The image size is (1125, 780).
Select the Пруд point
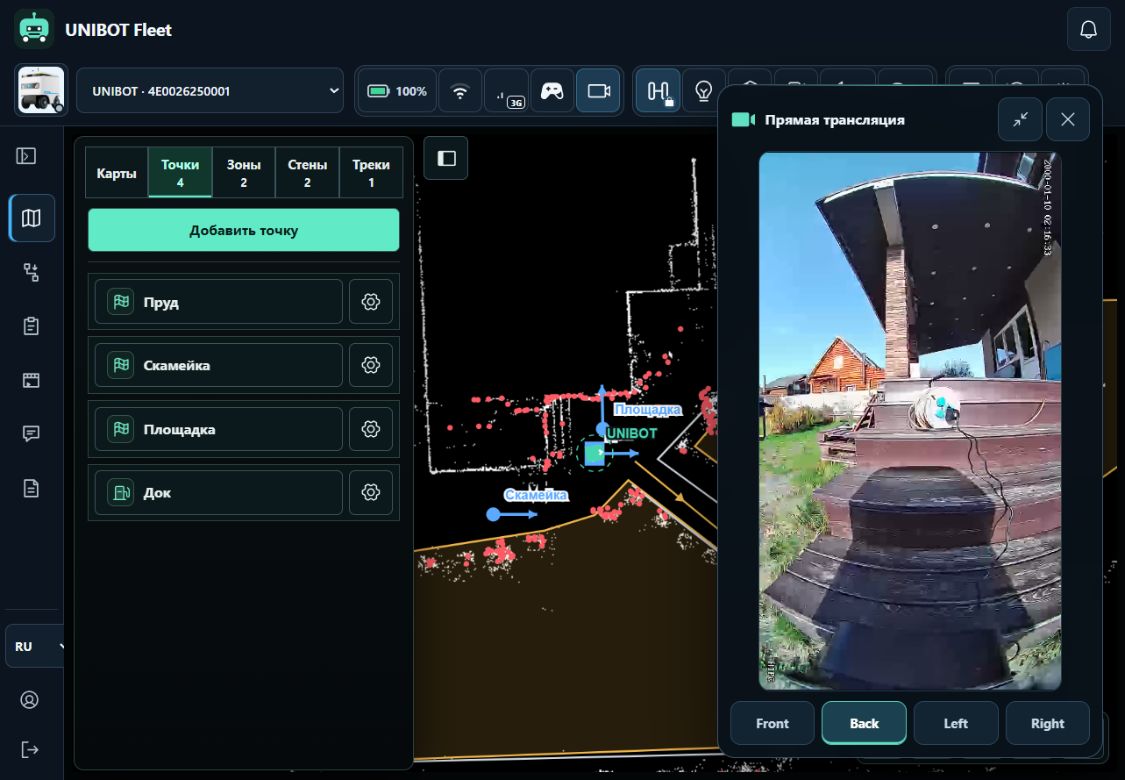(219, 302)
